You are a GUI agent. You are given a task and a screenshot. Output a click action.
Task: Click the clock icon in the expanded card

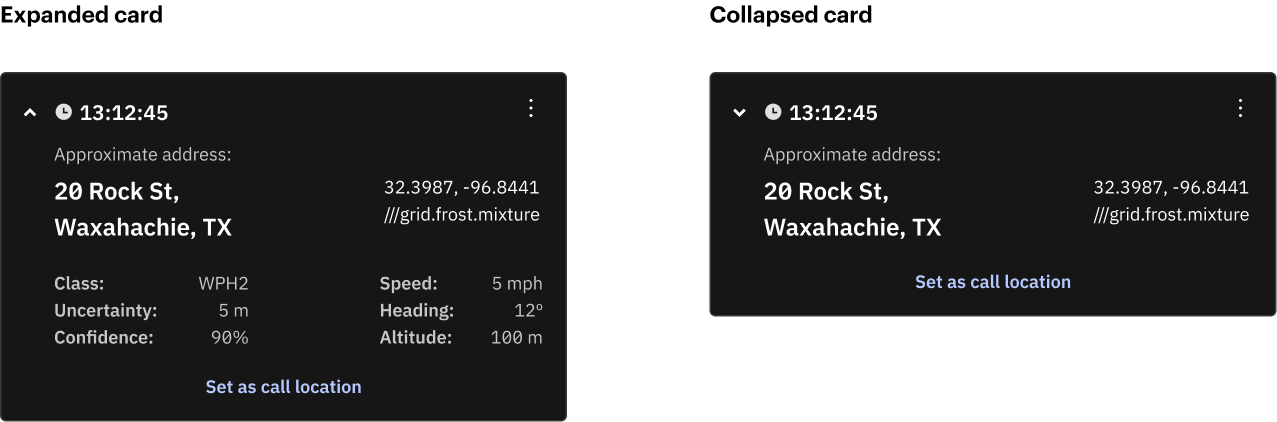point(63,112)
